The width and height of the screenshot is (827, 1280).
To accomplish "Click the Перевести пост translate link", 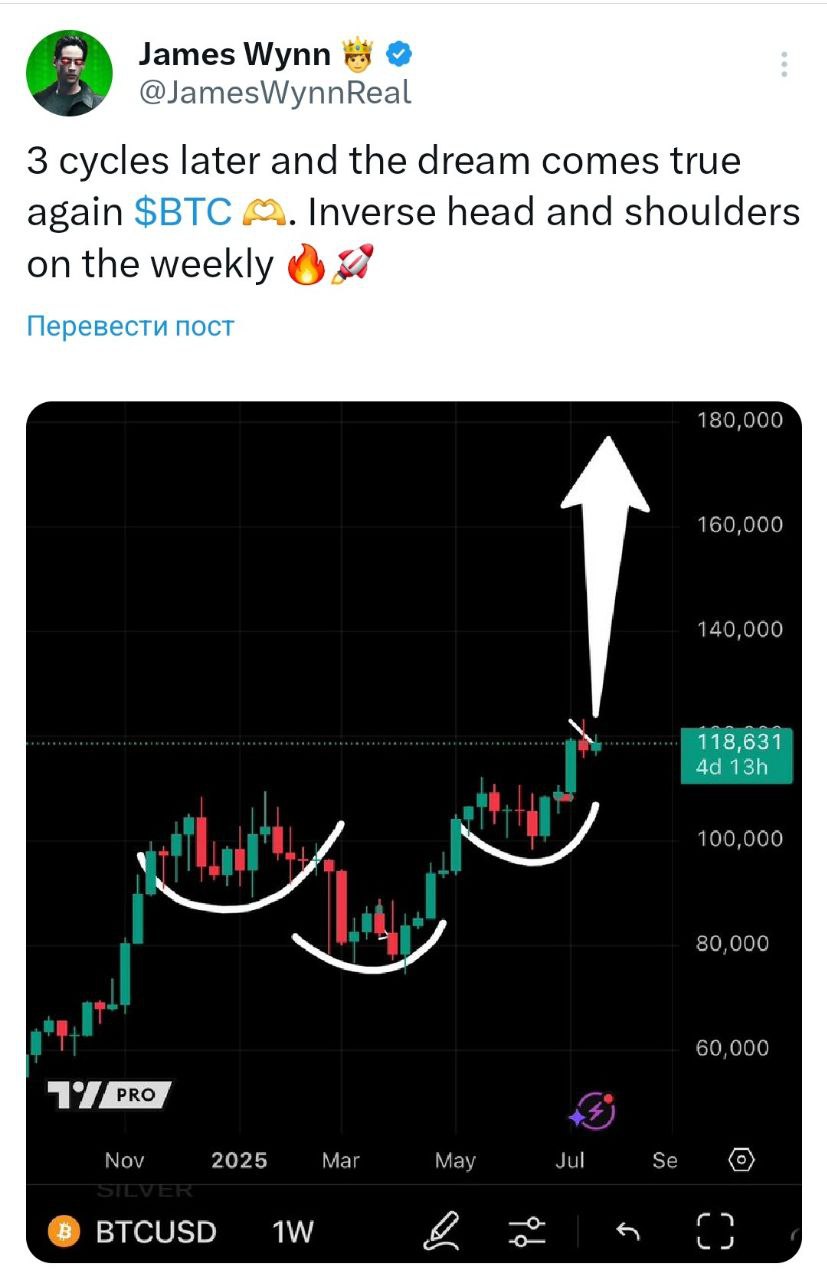I will (x=129, y=326).
